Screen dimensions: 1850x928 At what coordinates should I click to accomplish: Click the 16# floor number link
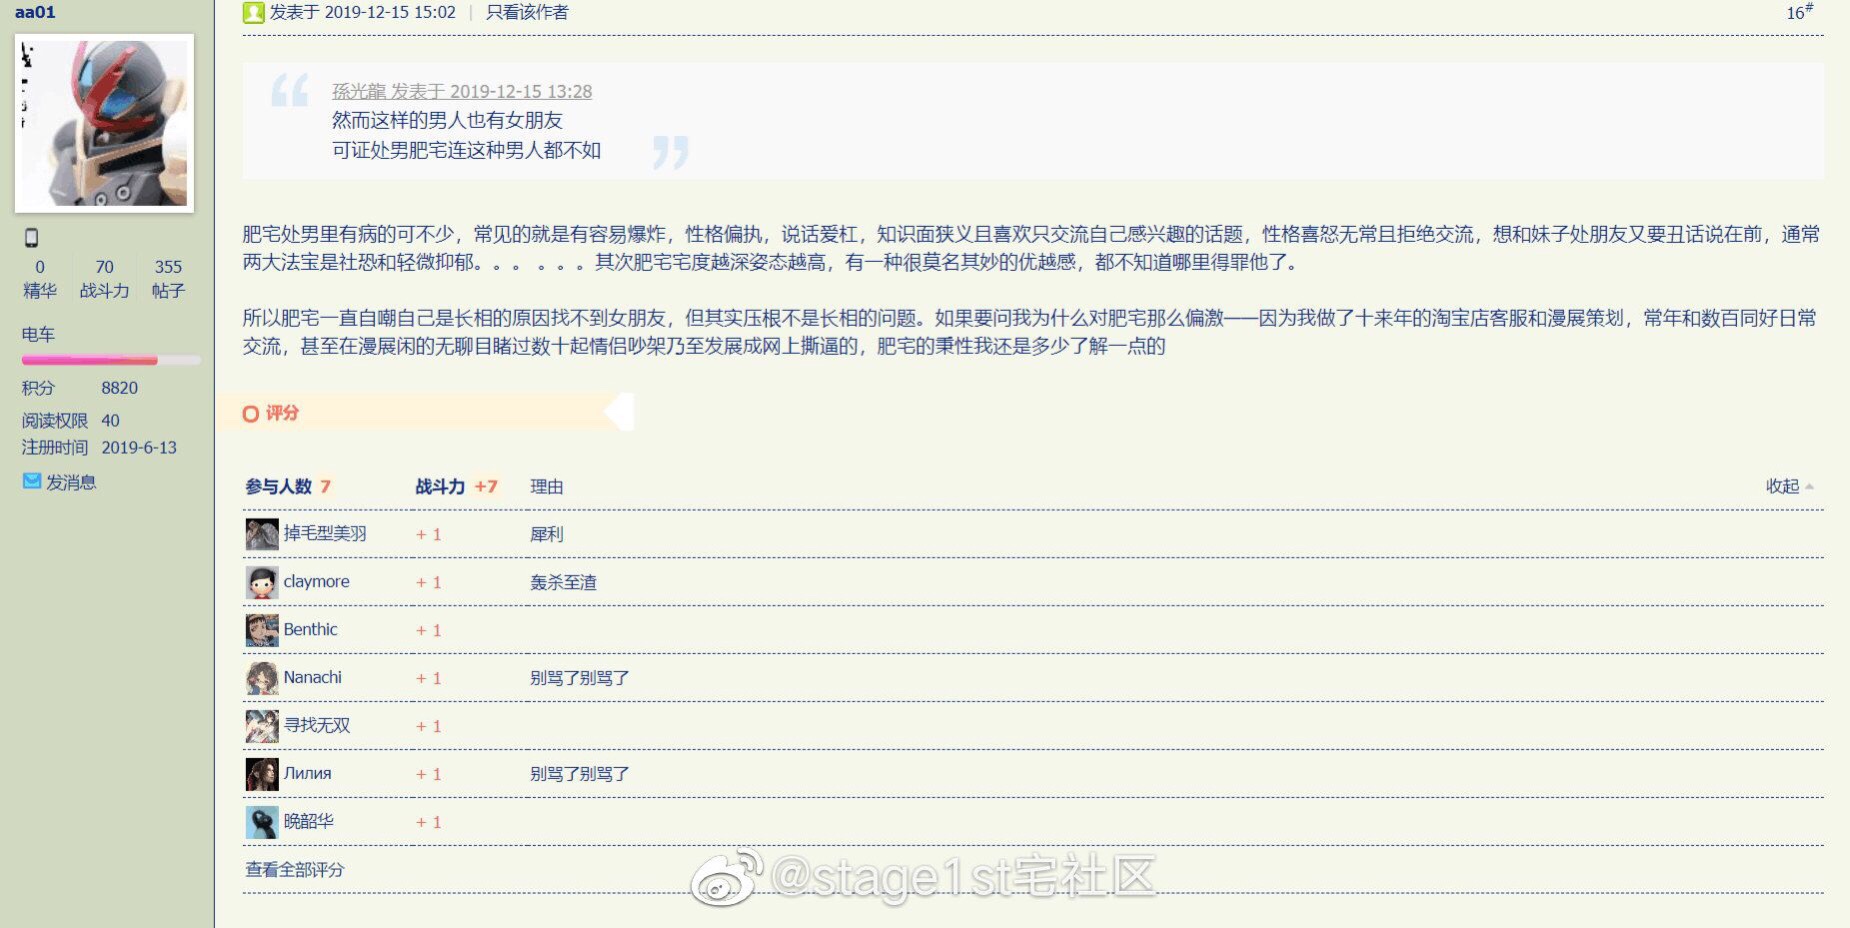1798,13
